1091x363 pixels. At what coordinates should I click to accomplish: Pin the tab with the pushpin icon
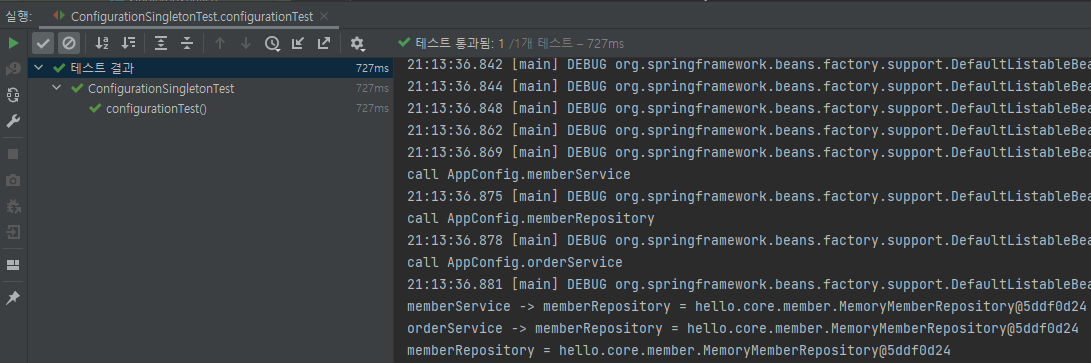click(13, 298)
